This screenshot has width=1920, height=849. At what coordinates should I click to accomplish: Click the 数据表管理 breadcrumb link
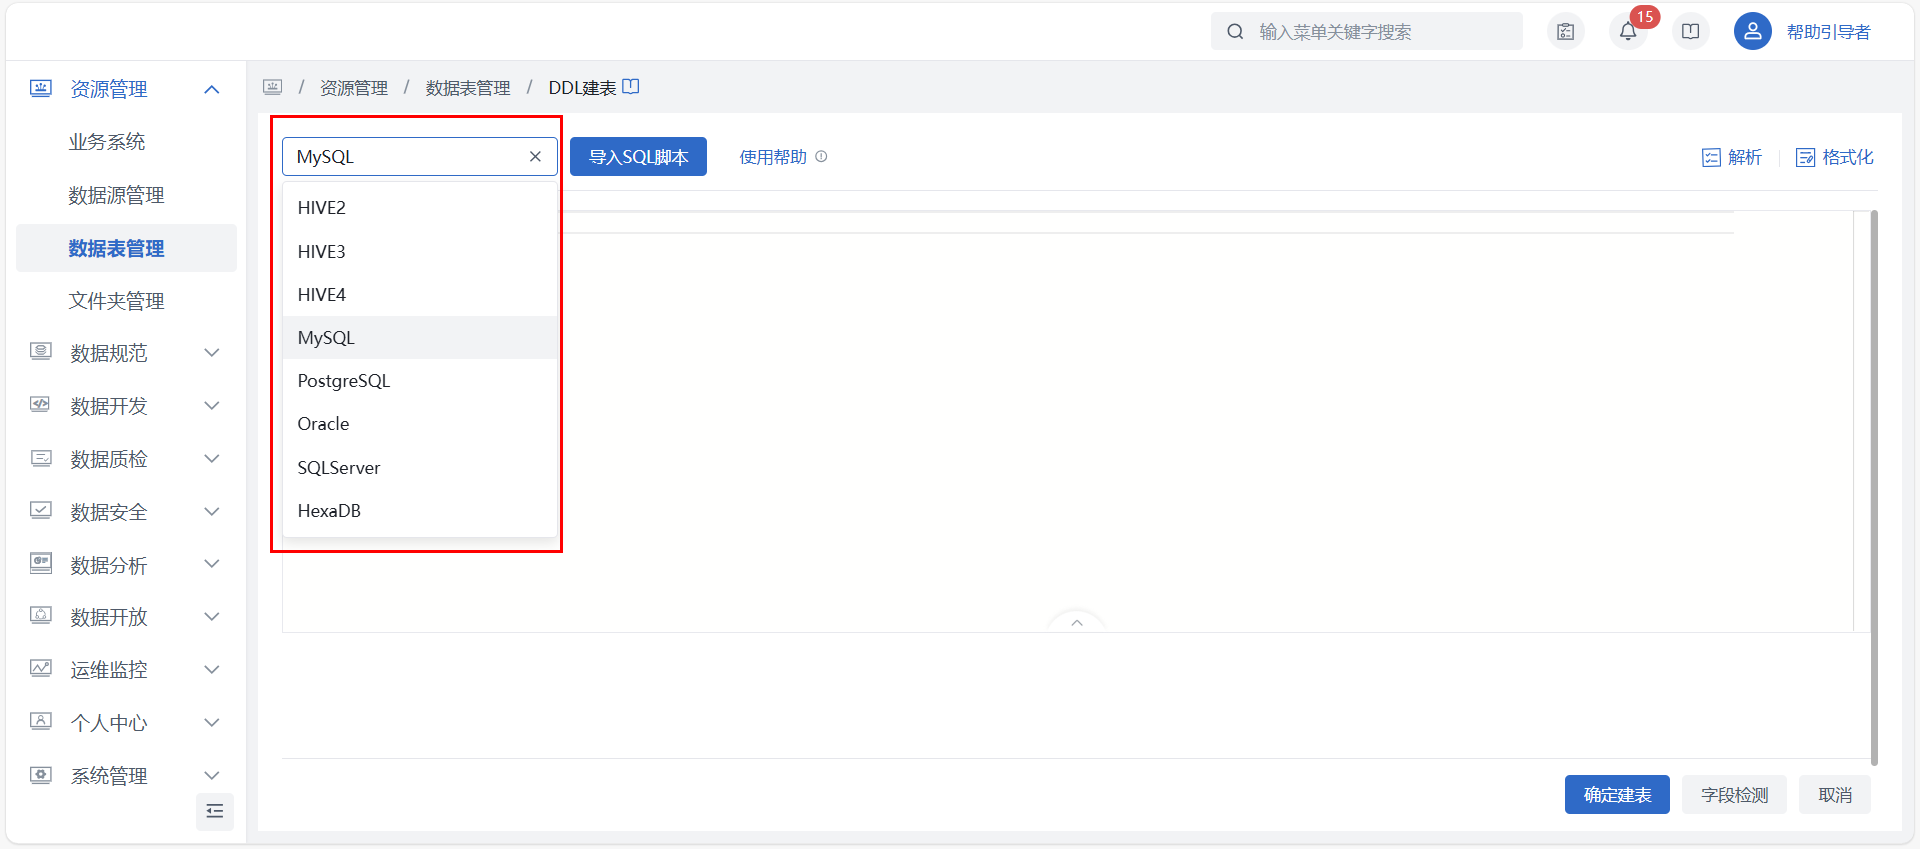click(468, 88)
